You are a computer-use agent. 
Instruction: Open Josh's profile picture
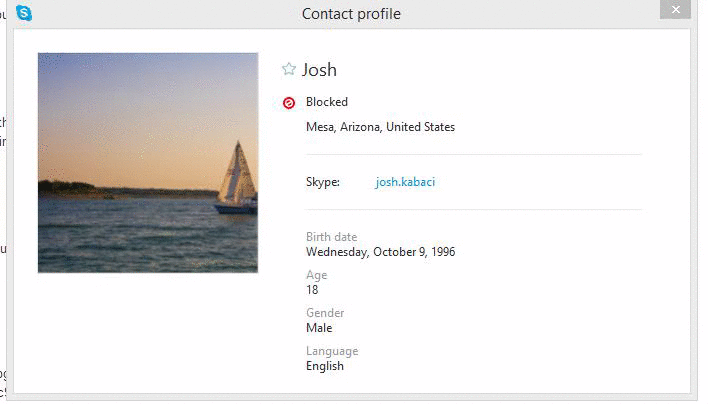pyautogui.click(x=147, y=162)
